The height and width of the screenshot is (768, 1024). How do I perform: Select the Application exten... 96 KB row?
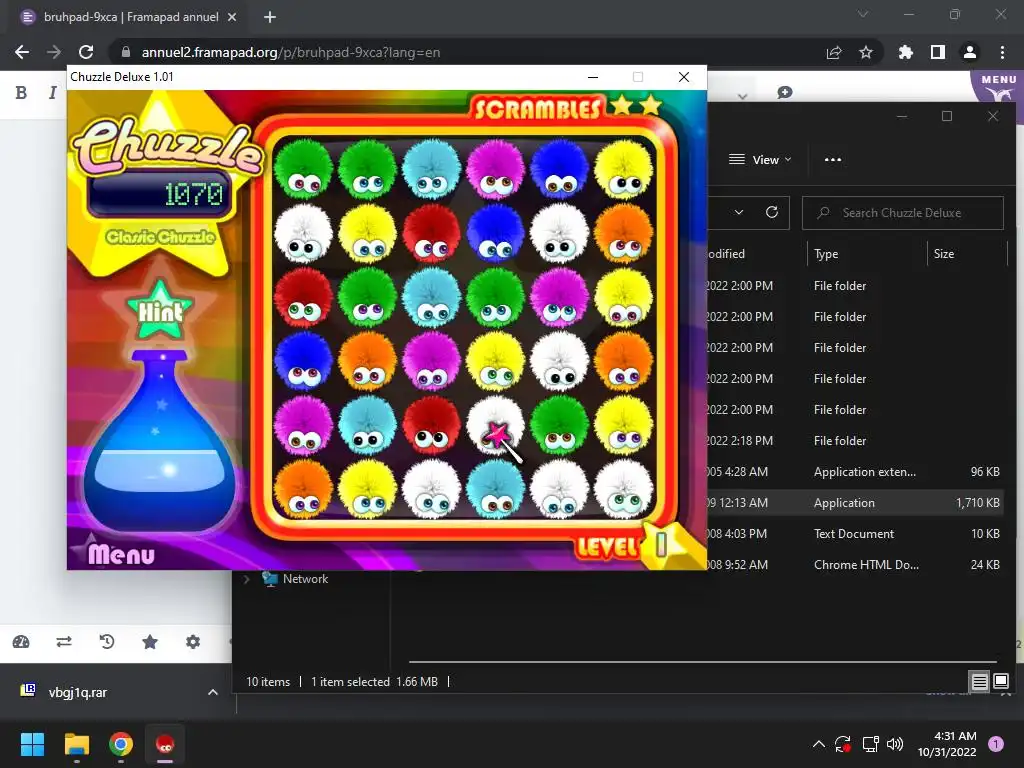pyautogui.click(x=856, y=472)
